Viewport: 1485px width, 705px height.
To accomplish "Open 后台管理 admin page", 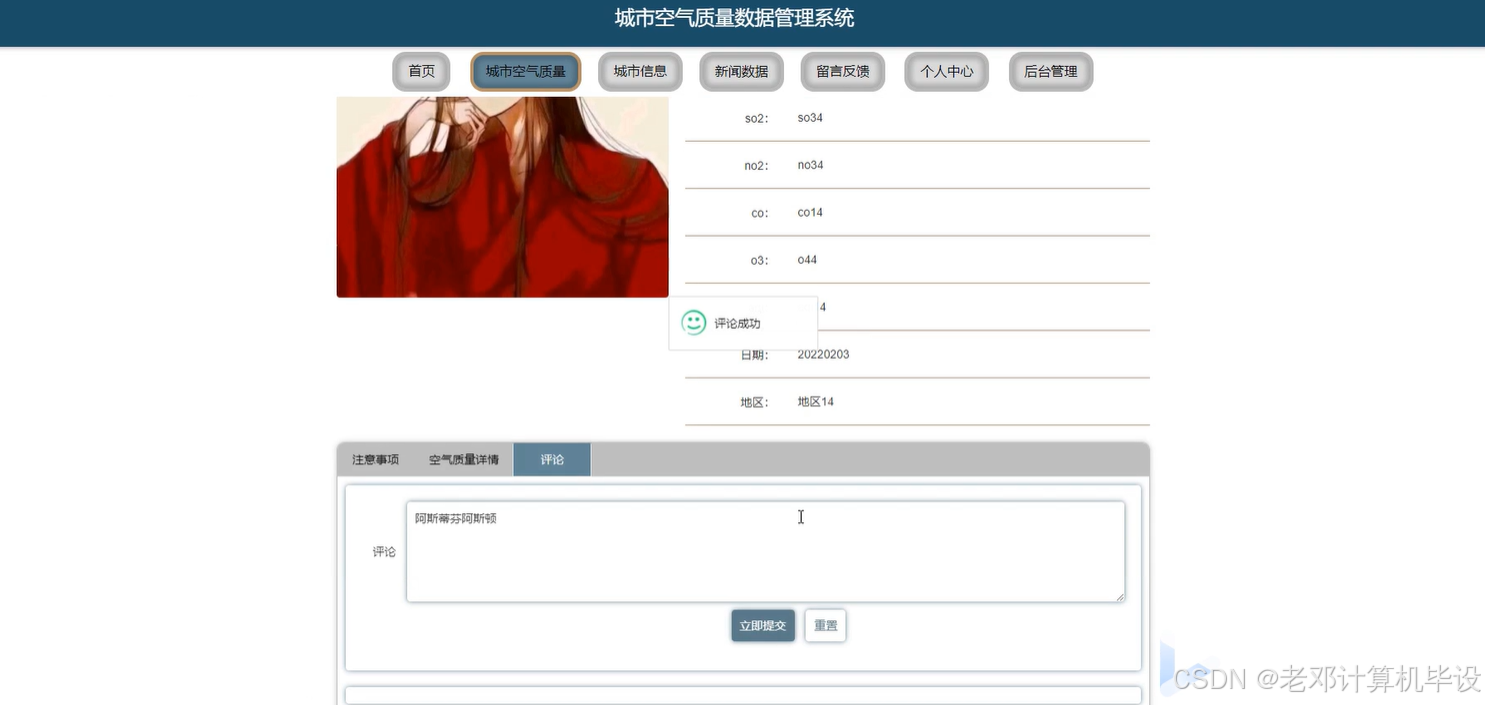I will (1051, 72).
